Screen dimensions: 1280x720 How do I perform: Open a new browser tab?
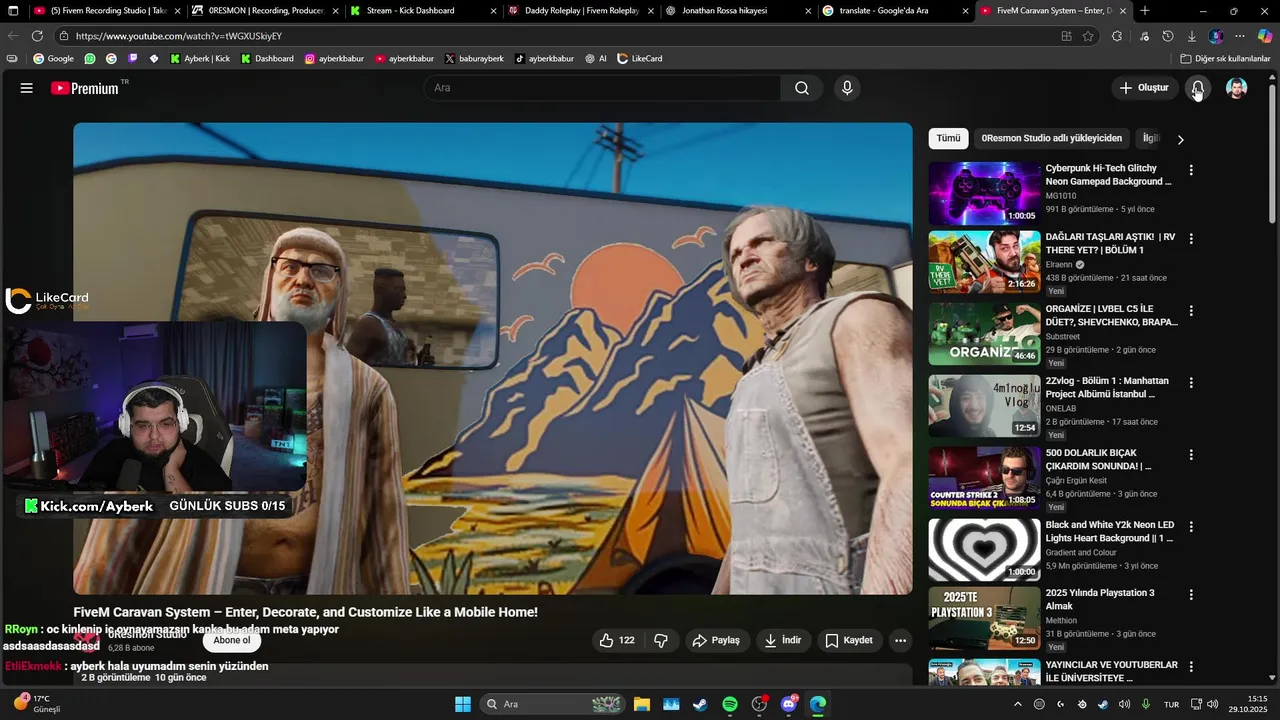coord(1145,11)
